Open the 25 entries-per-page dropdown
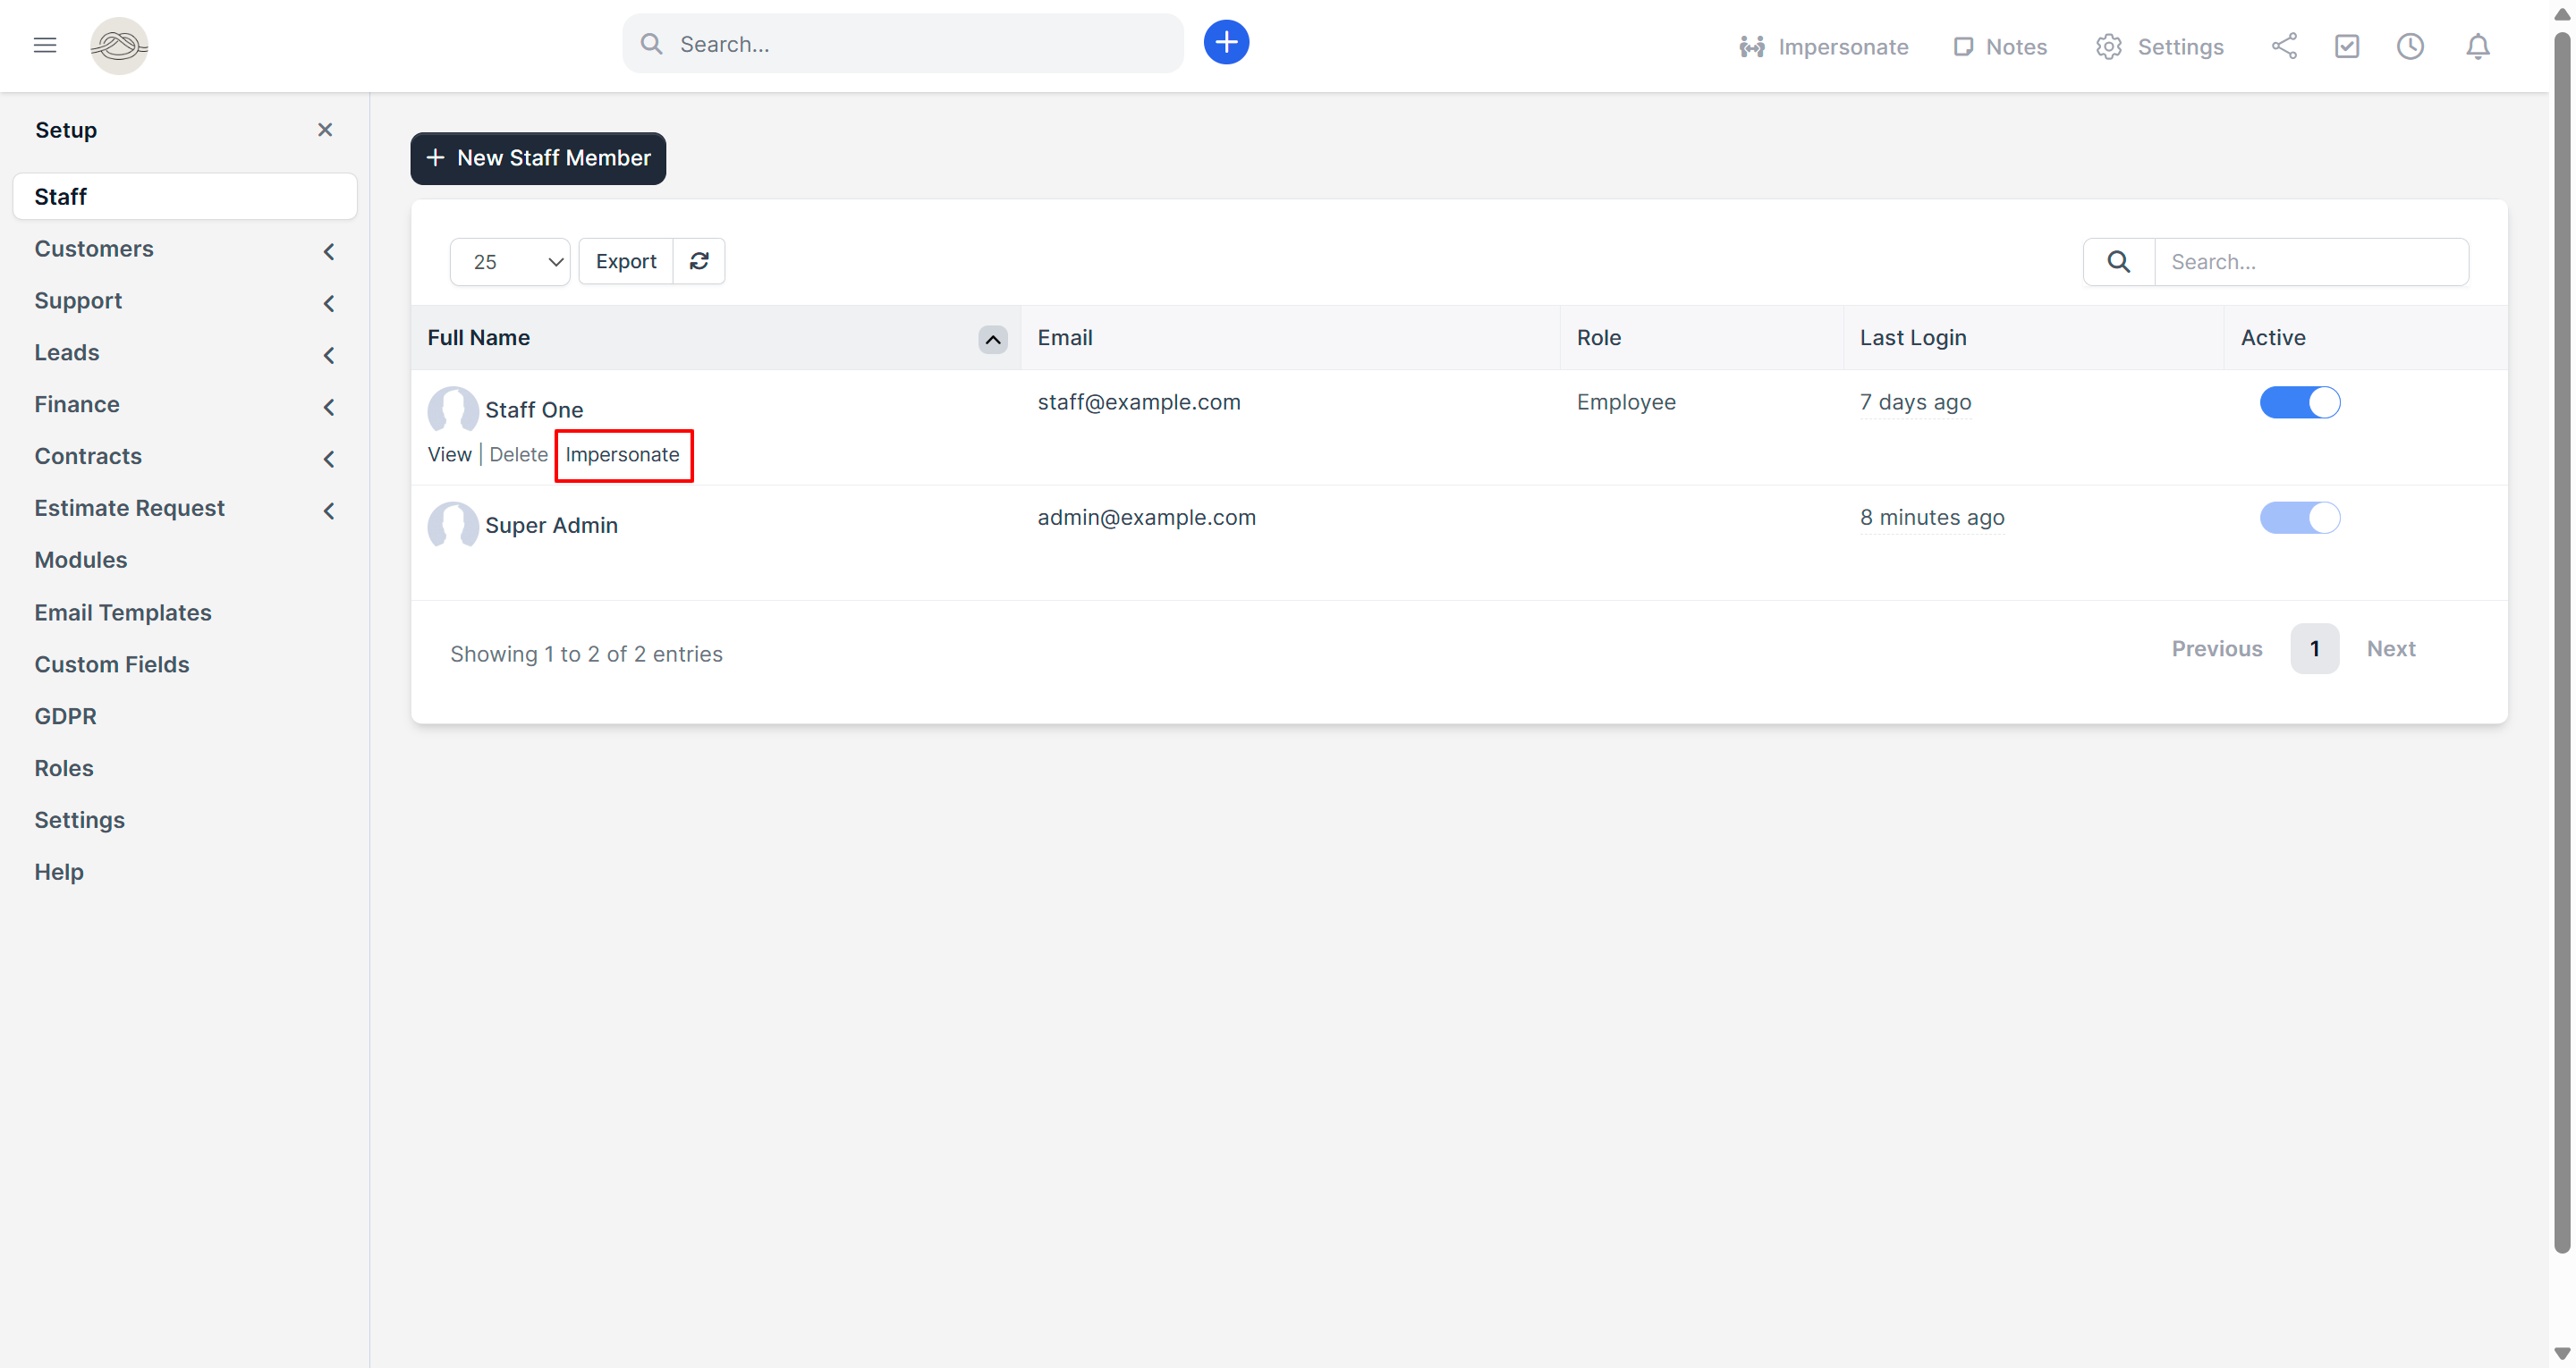 point(510,262)
